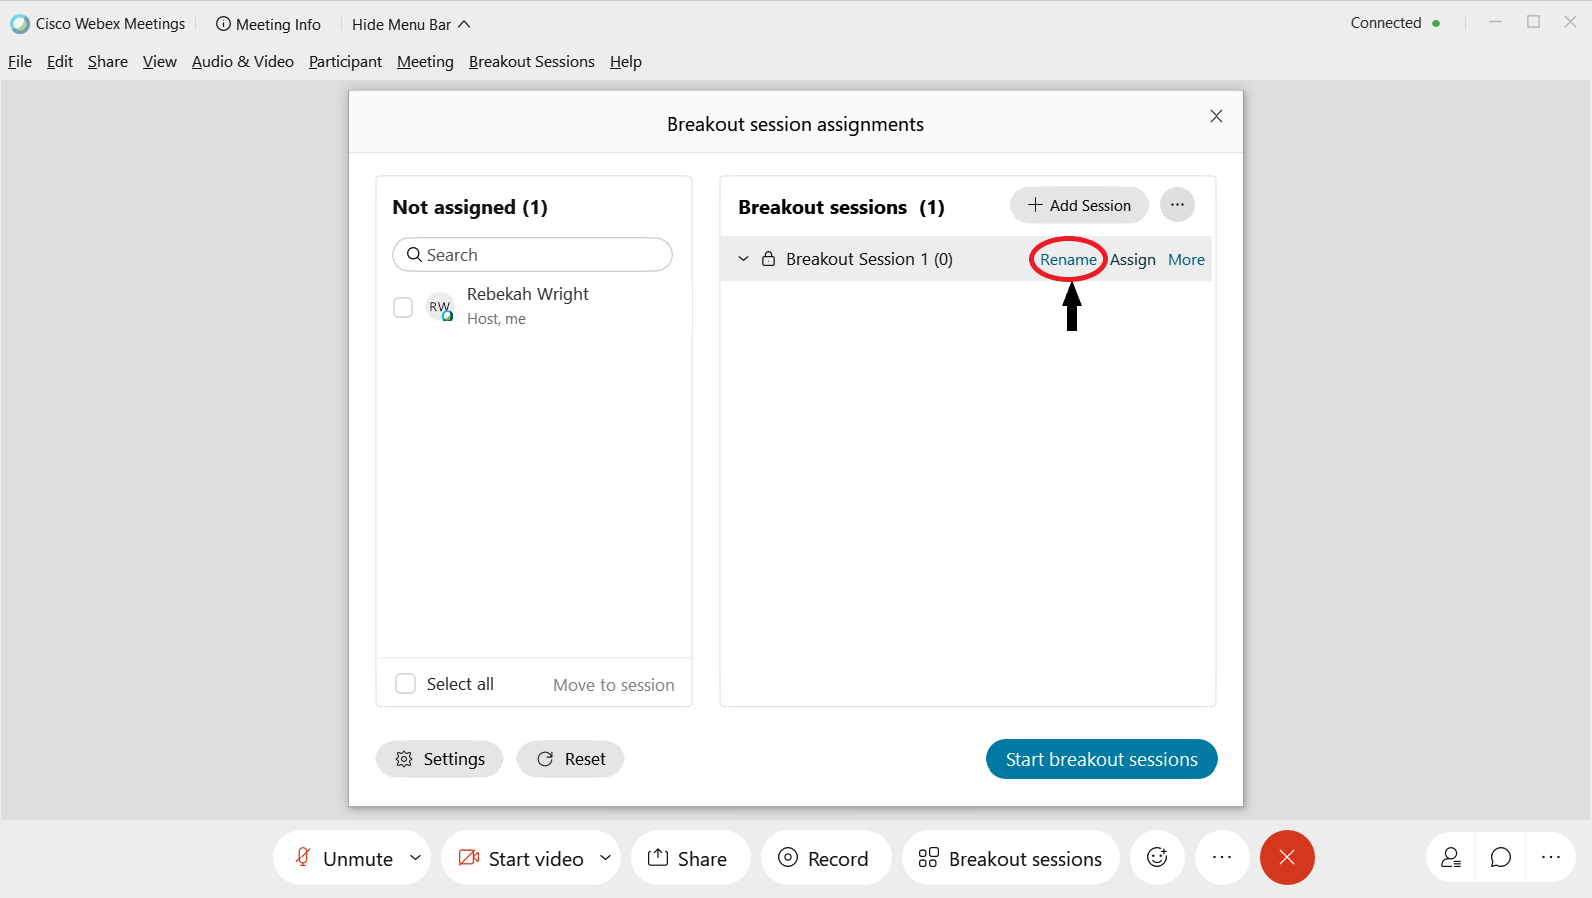Open the Help menu
Screen dimensions: 1592x898
pos(626,62)
